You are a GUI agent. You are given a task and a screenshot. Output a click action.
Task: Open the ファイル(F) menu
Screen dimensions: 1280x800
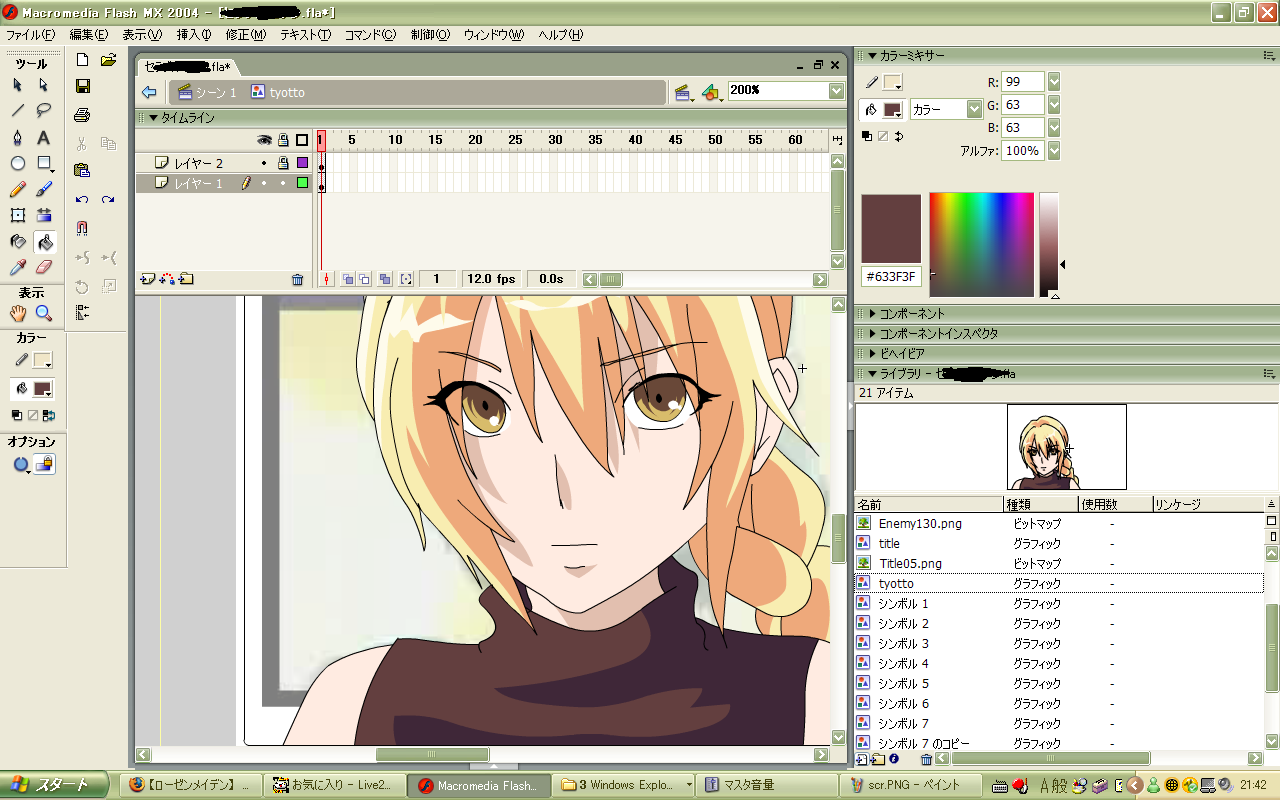click(31, 35)
